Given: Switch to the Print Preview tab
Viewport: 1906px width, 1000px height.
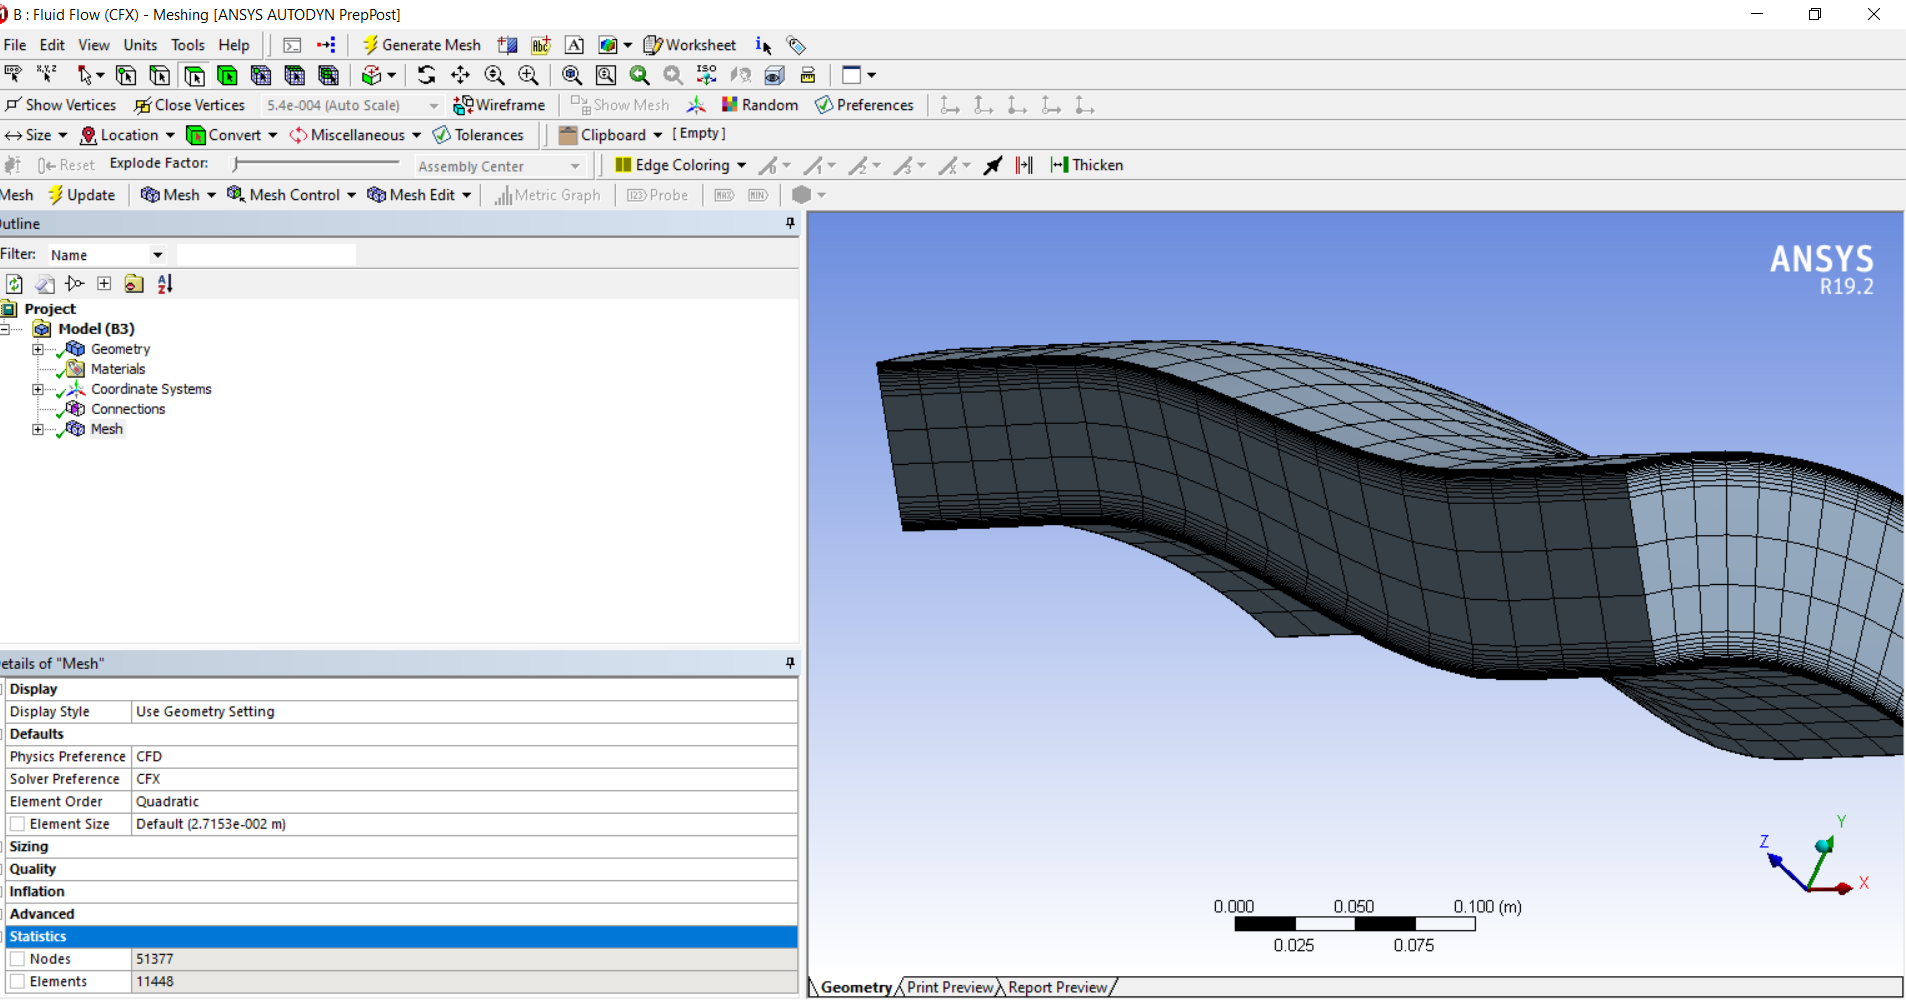Looking at the screenshot, I should coord(949,987).
